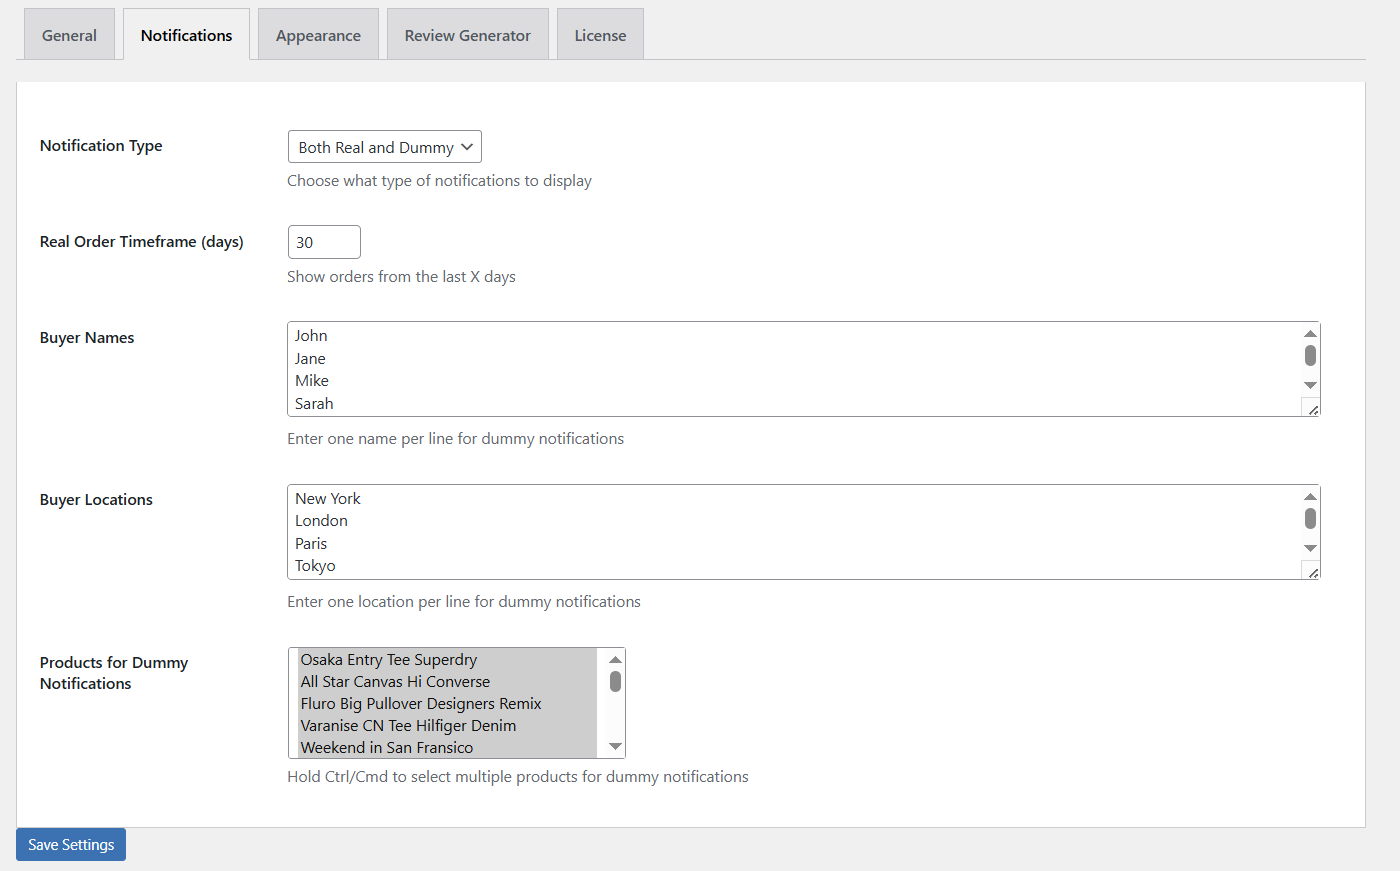
Task: Click the Real Order Timeframe input showing 30
Action: (323, 241)
